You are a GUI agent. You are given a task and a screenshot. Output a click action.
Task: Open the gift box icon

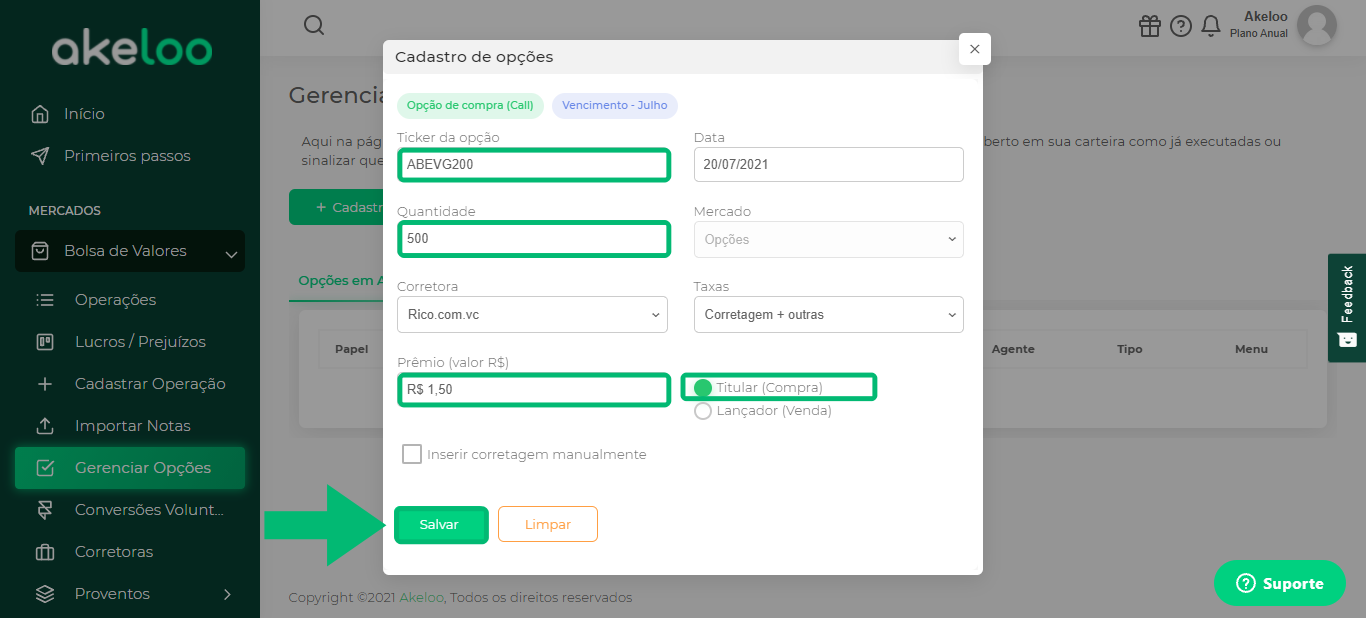click(1150, 26)
